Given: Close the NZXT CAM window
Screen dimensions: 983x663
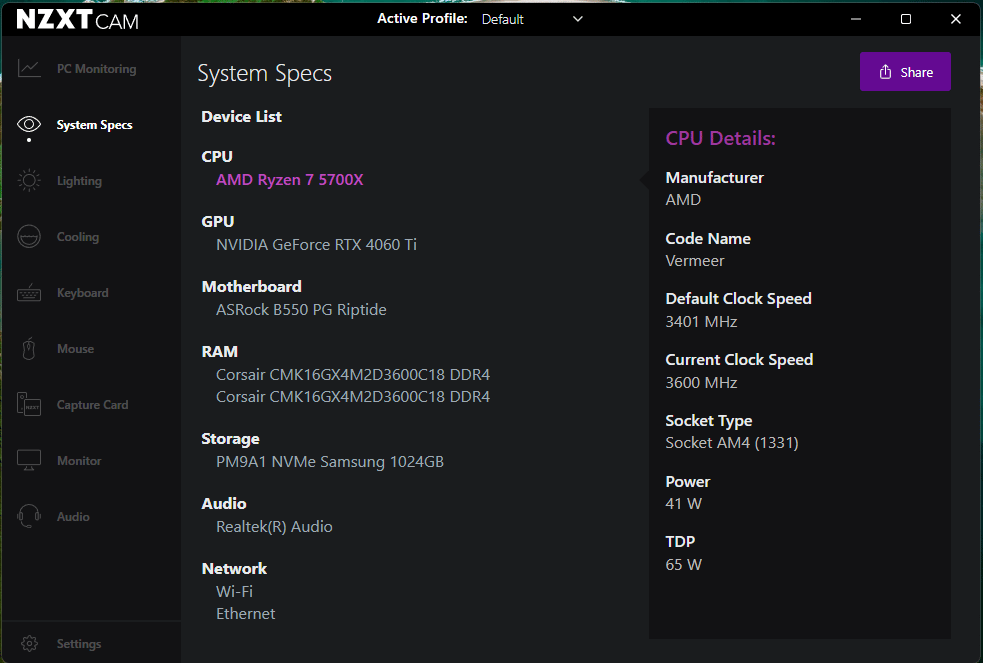Looking at the screenshot, I should pyautogui.click(x=955, y=19).
